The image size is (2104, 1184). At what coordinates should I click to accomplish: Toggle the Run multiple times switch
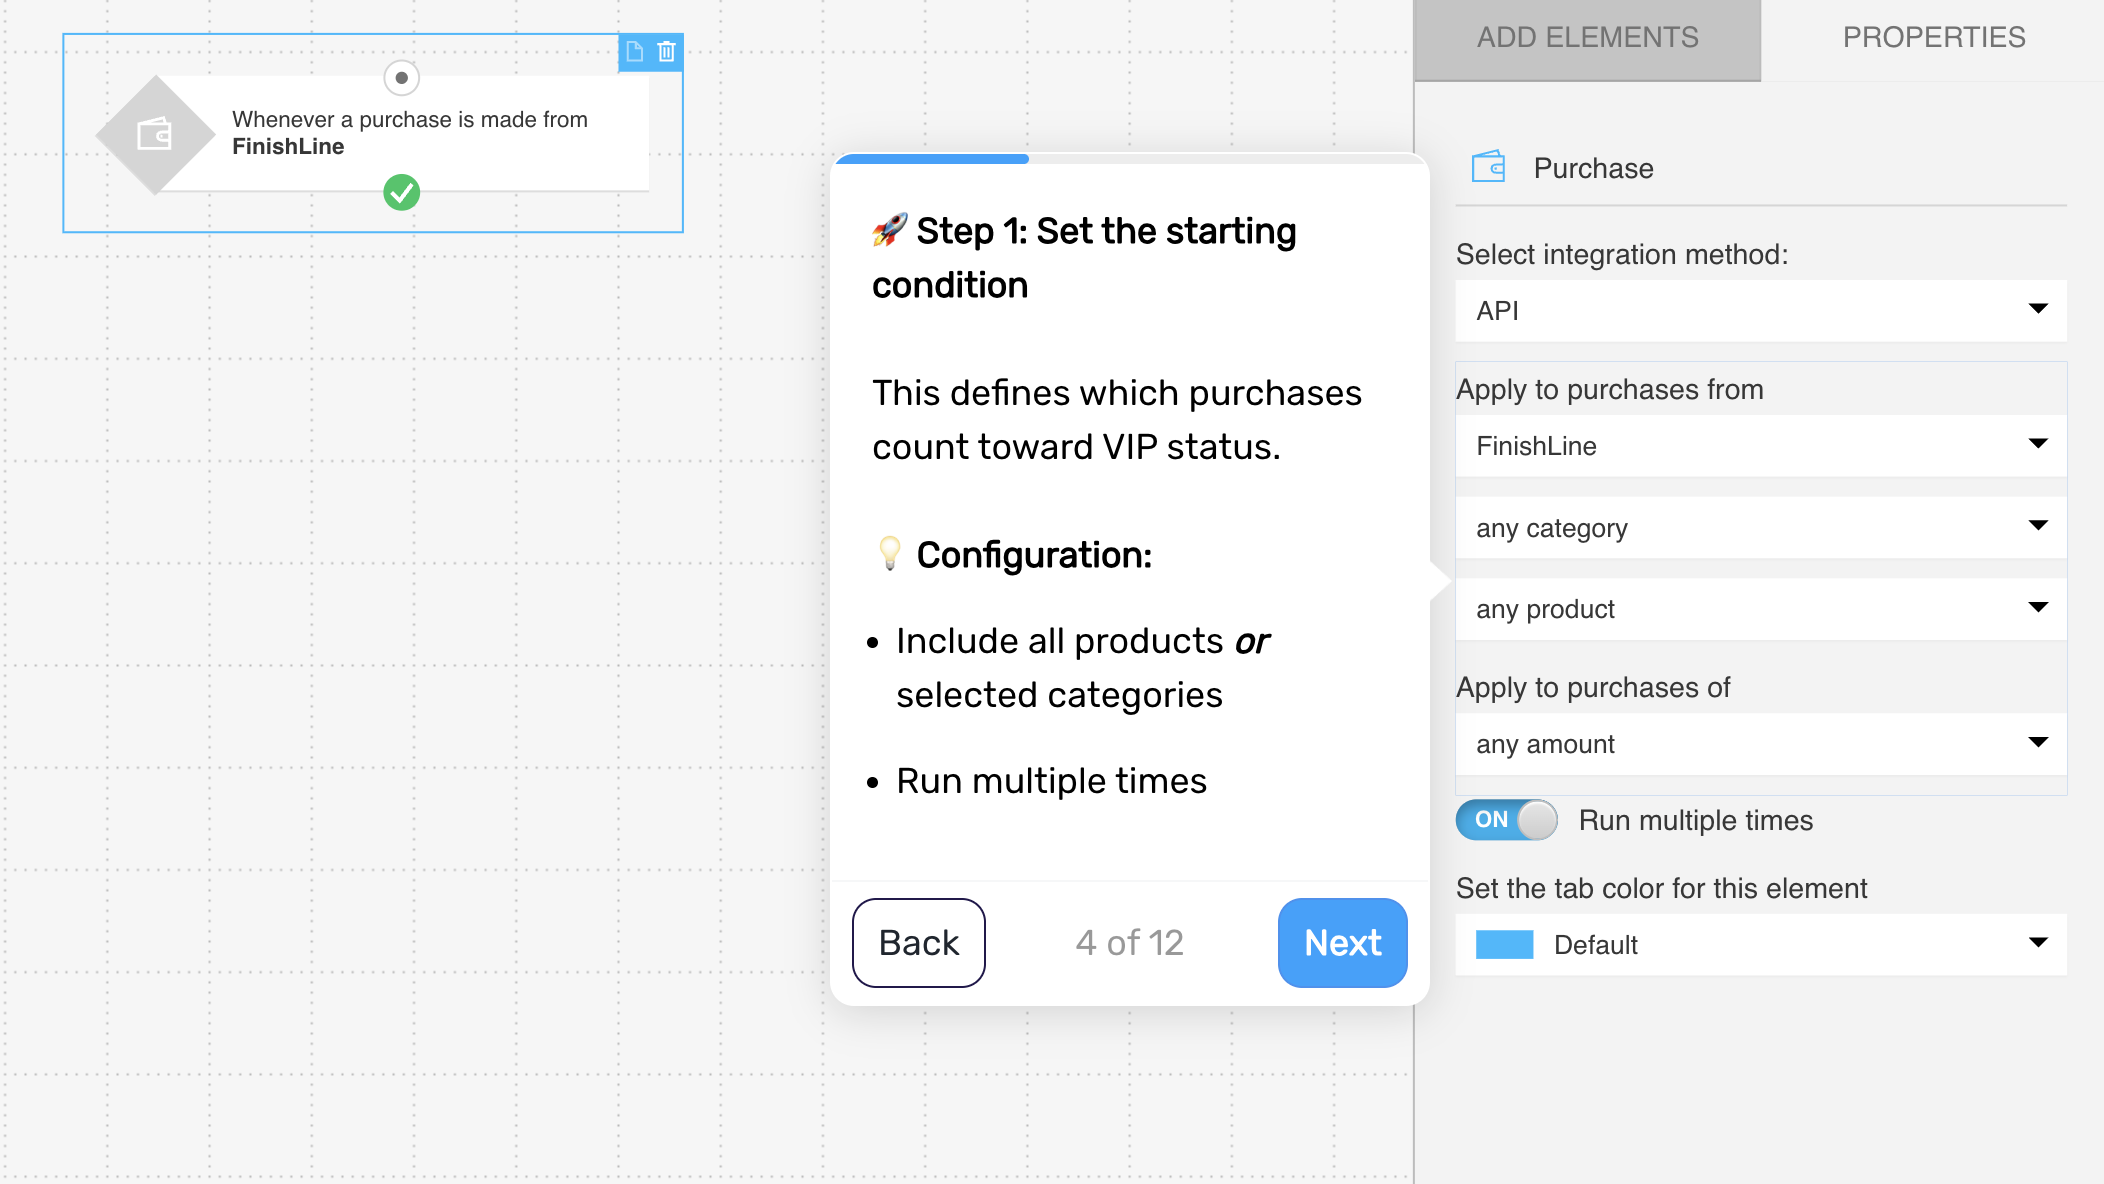click(1506, 820)
